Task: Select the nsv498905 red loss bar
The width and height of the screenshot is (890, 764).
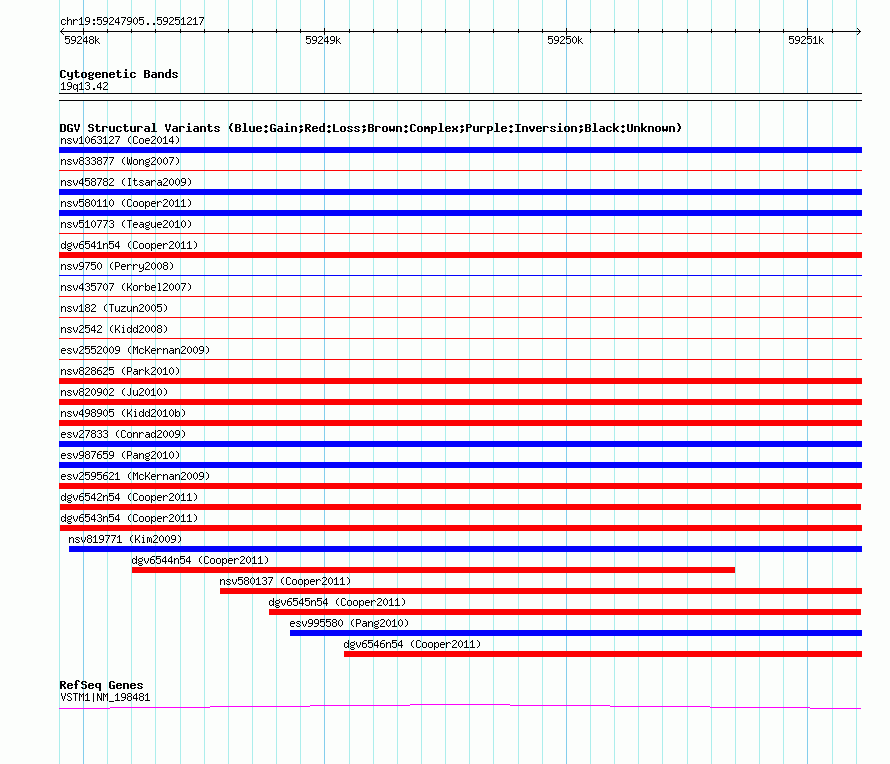Action: [x=460, y=423]
